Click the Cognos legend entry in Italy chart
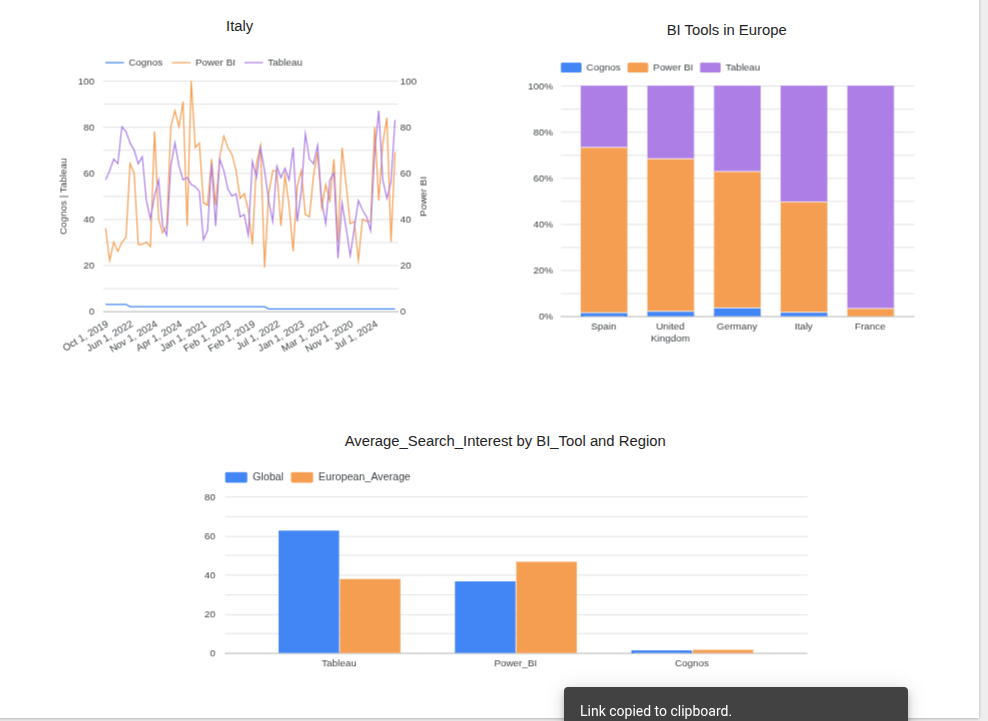 point(134,62)
